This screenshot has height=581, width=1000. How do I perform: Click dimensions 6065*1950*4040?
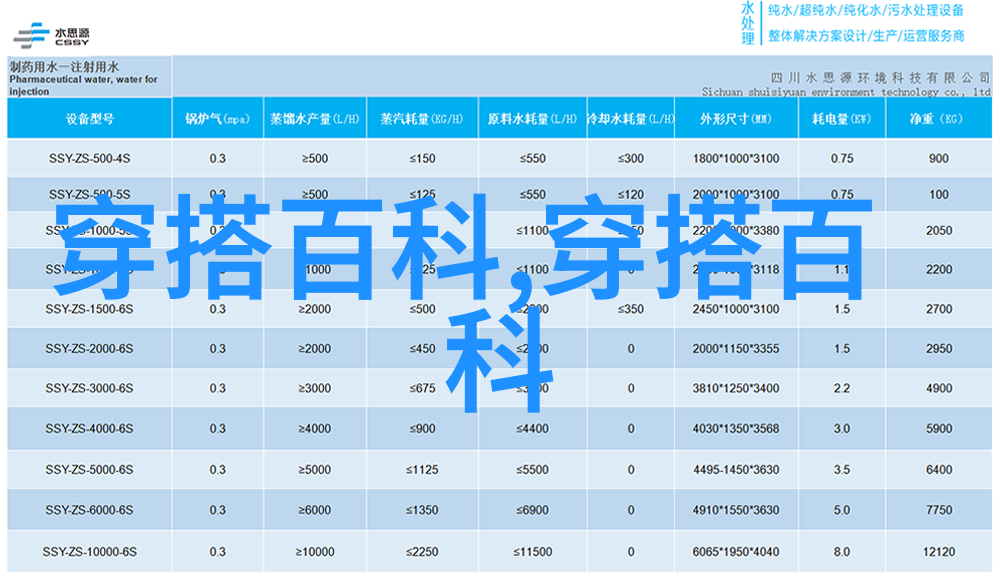point(736,552)
